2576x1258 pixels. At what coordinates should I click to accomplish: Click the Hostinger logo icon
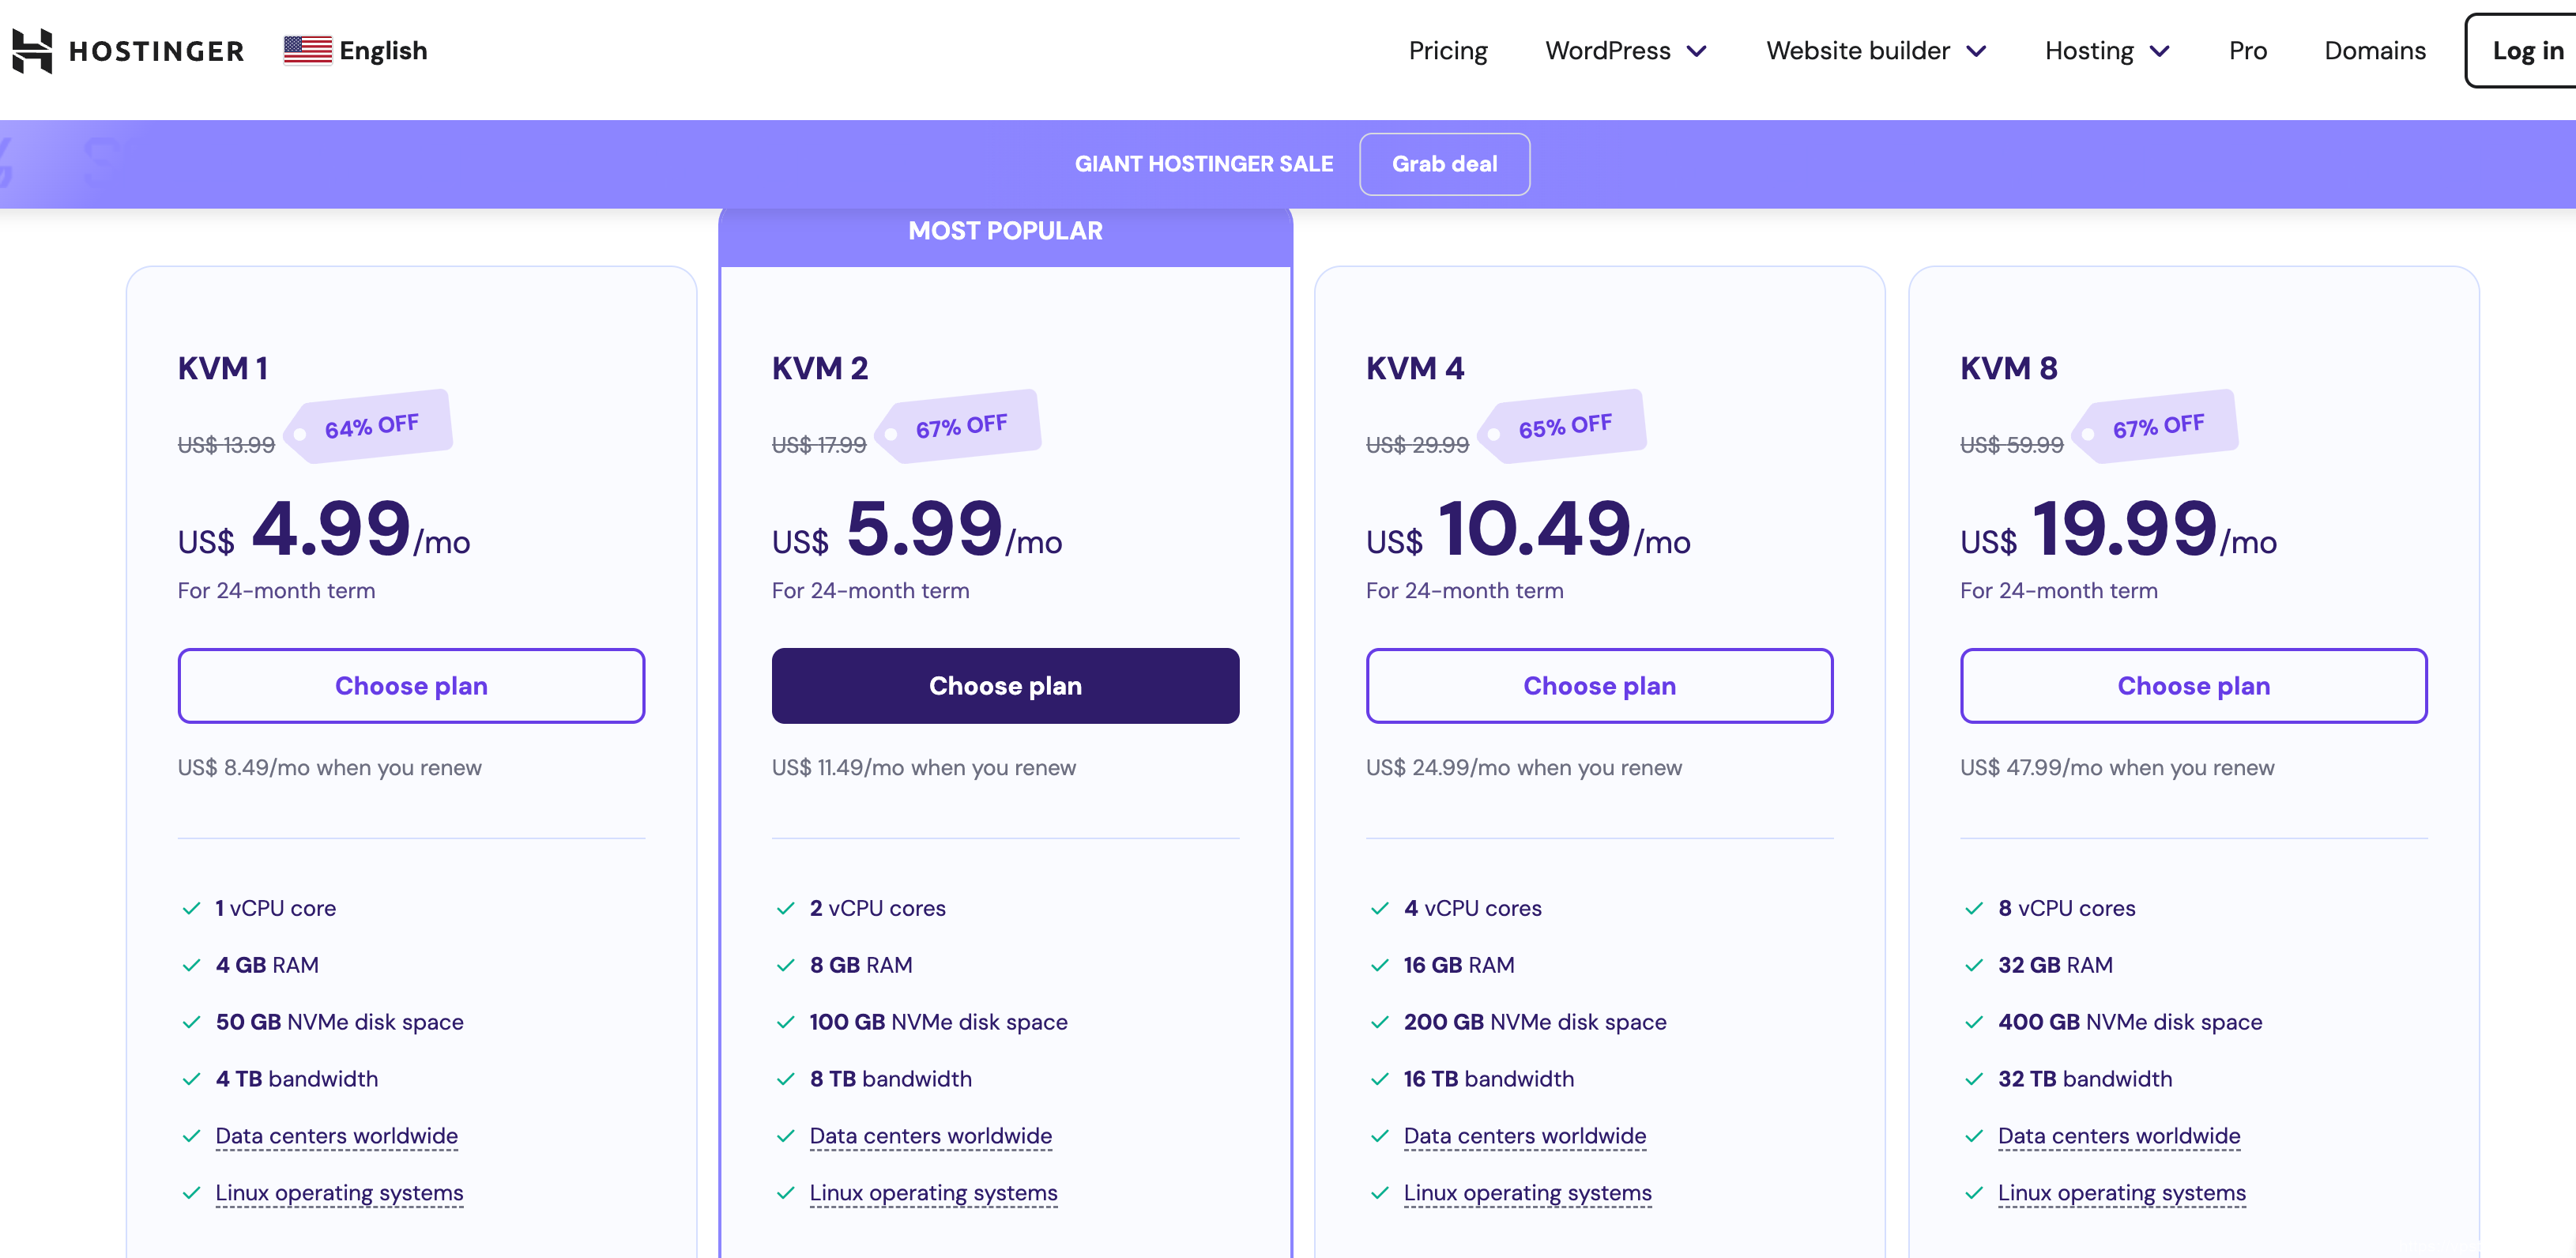[32, 50]
